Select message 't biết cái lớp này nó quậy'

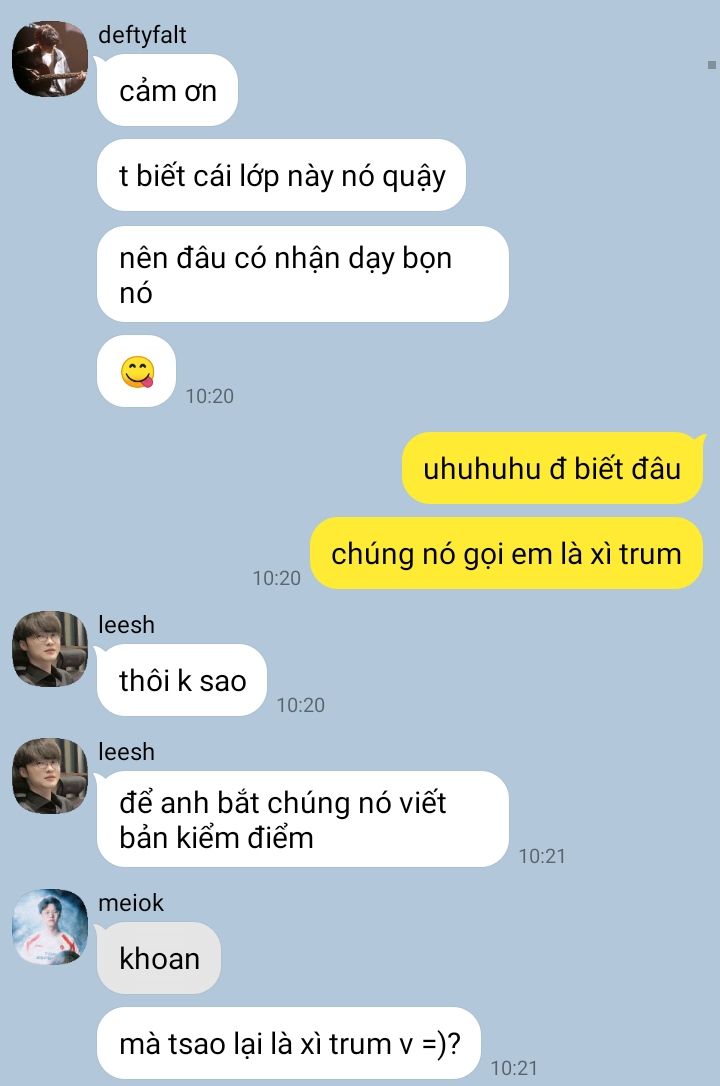pyautogui.click(x=281, y=175)
